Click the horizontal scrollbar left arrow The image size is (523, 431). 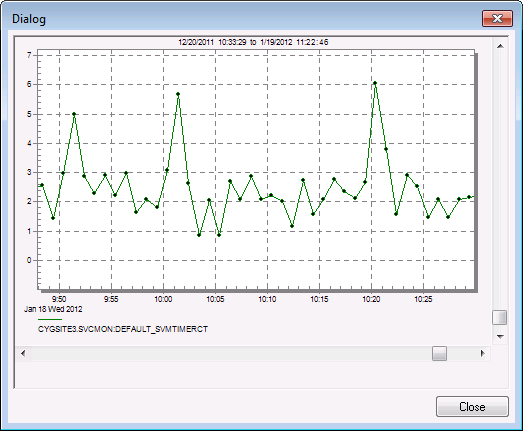(23, 353)
